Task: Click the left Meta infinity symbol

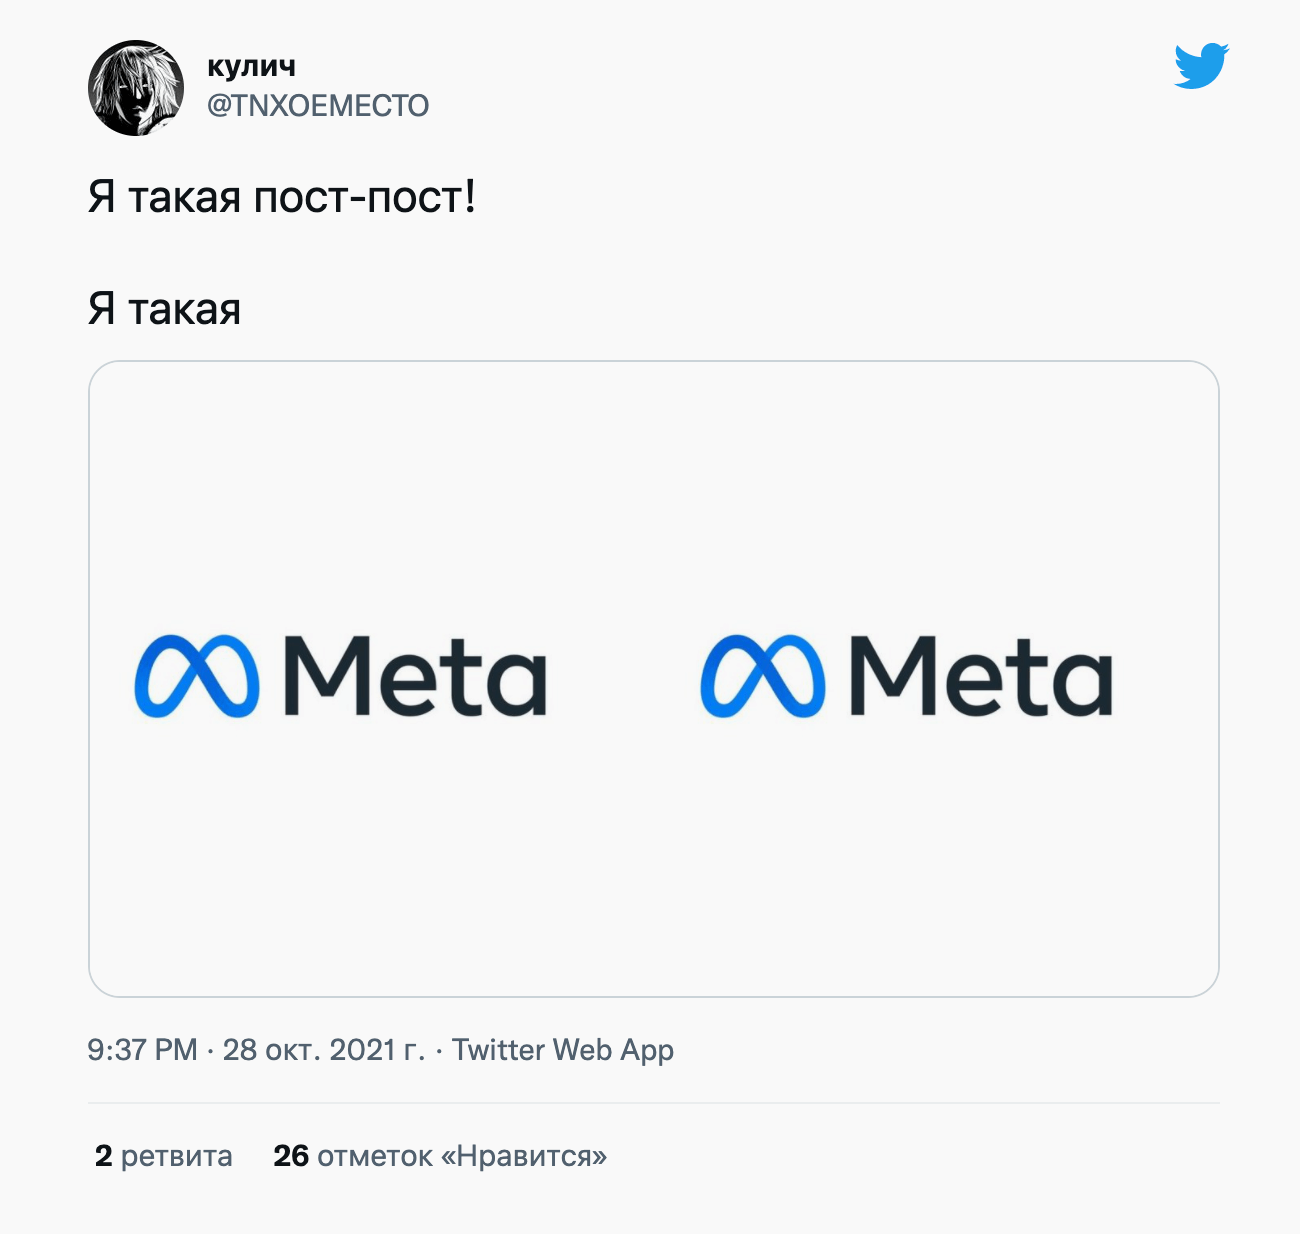Action: click(x=197, y=677)
